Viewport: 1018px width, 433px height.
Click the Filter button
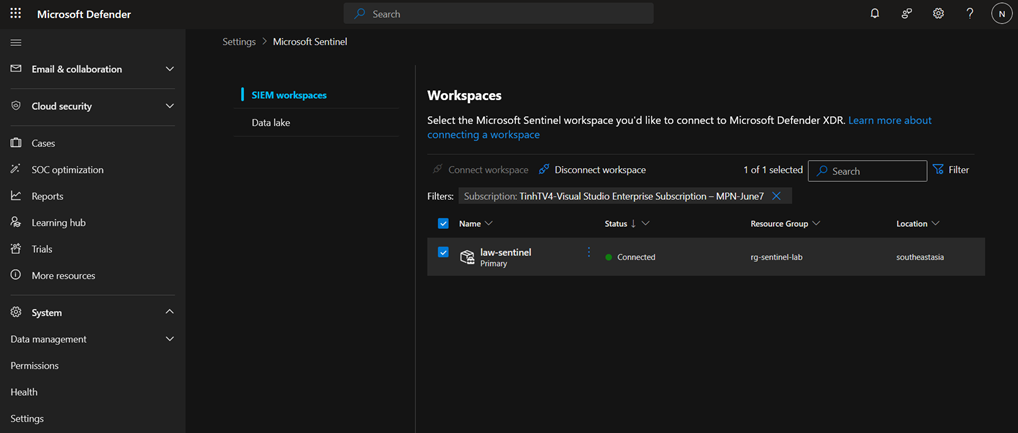tap(951, 169)
